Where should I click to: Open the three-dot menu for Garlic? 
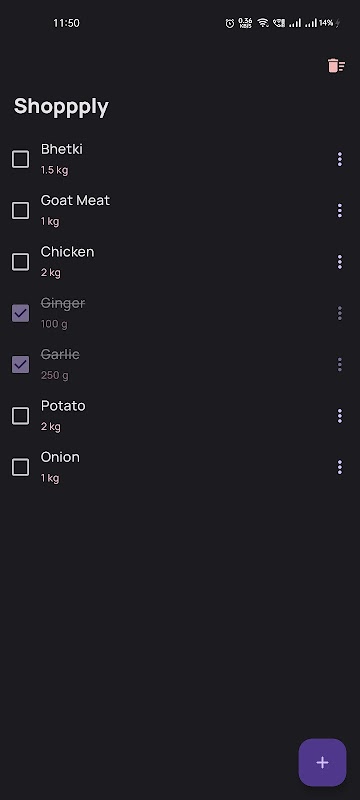tap(340, 364)
